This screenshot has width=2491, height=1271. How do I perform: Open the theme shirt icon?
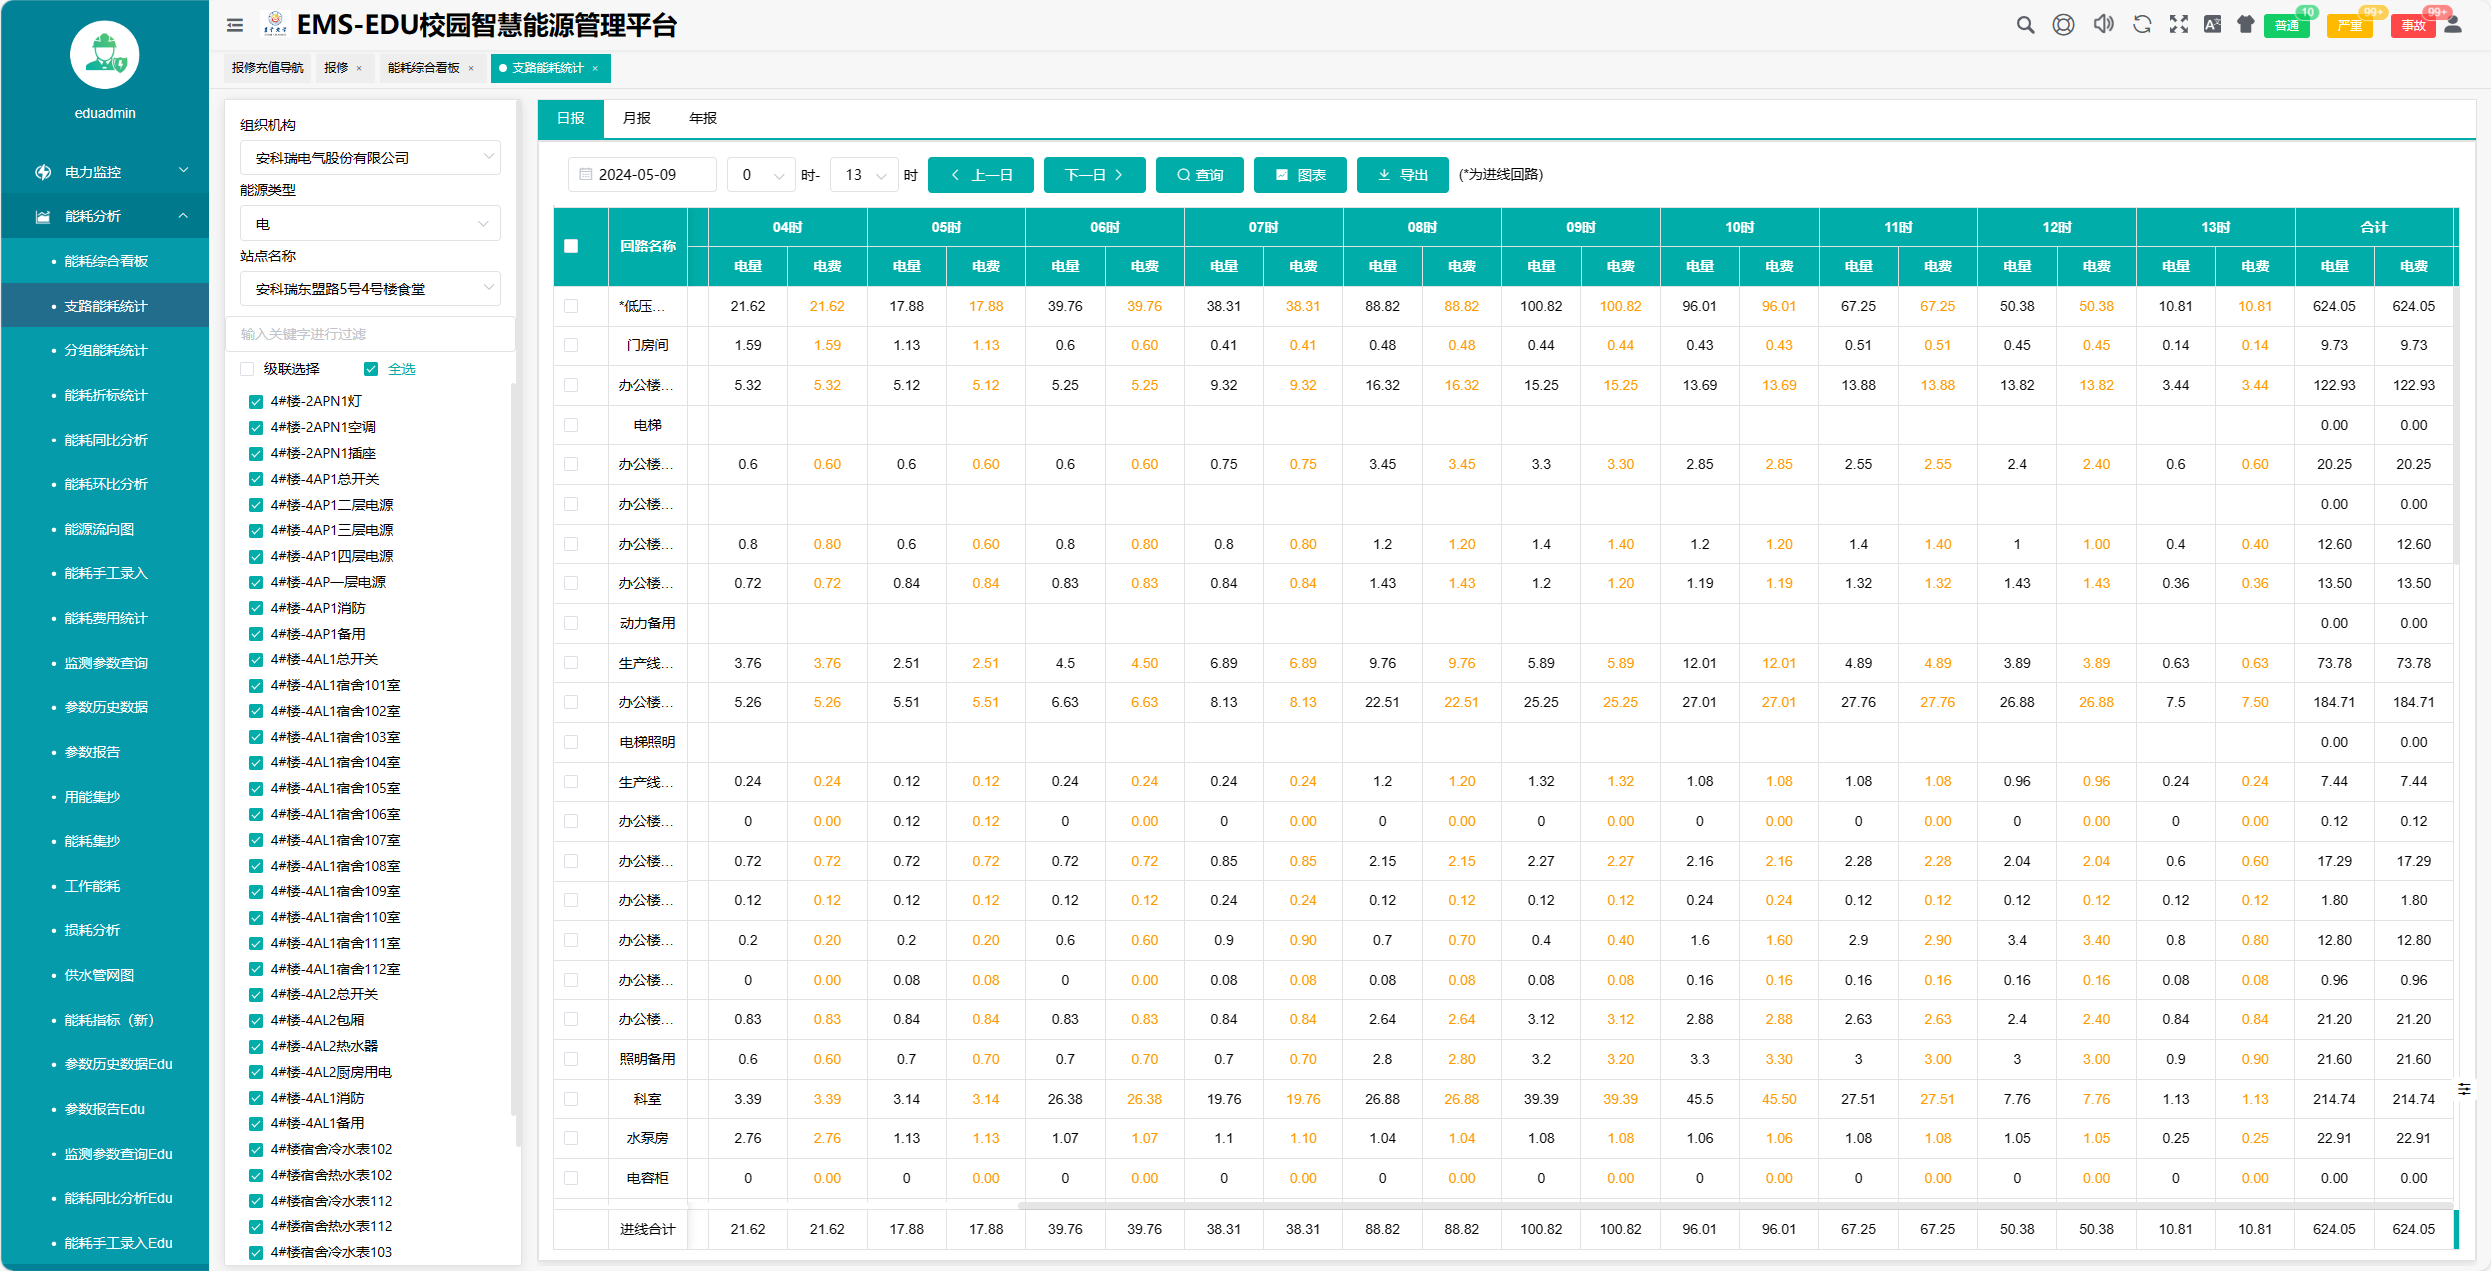pos(2246,25)
